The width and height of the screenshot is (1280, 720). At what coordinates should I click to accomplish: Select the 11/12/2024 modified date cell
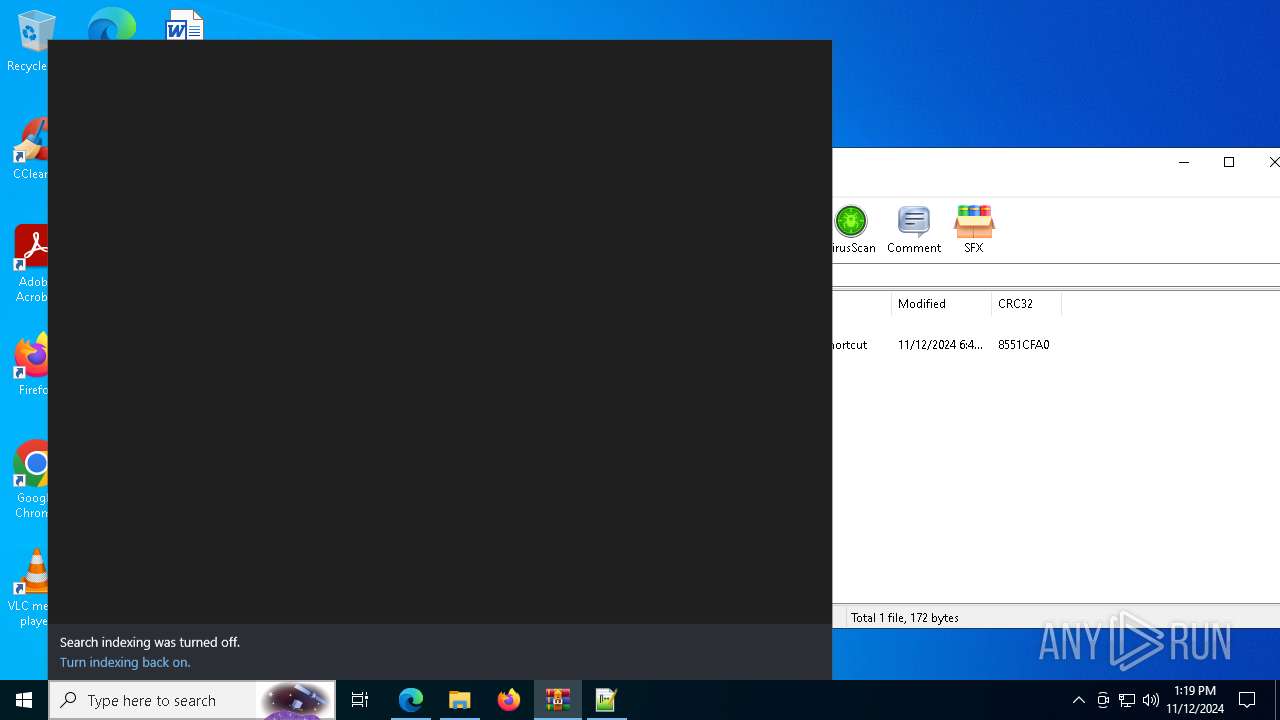coord(940,345)
